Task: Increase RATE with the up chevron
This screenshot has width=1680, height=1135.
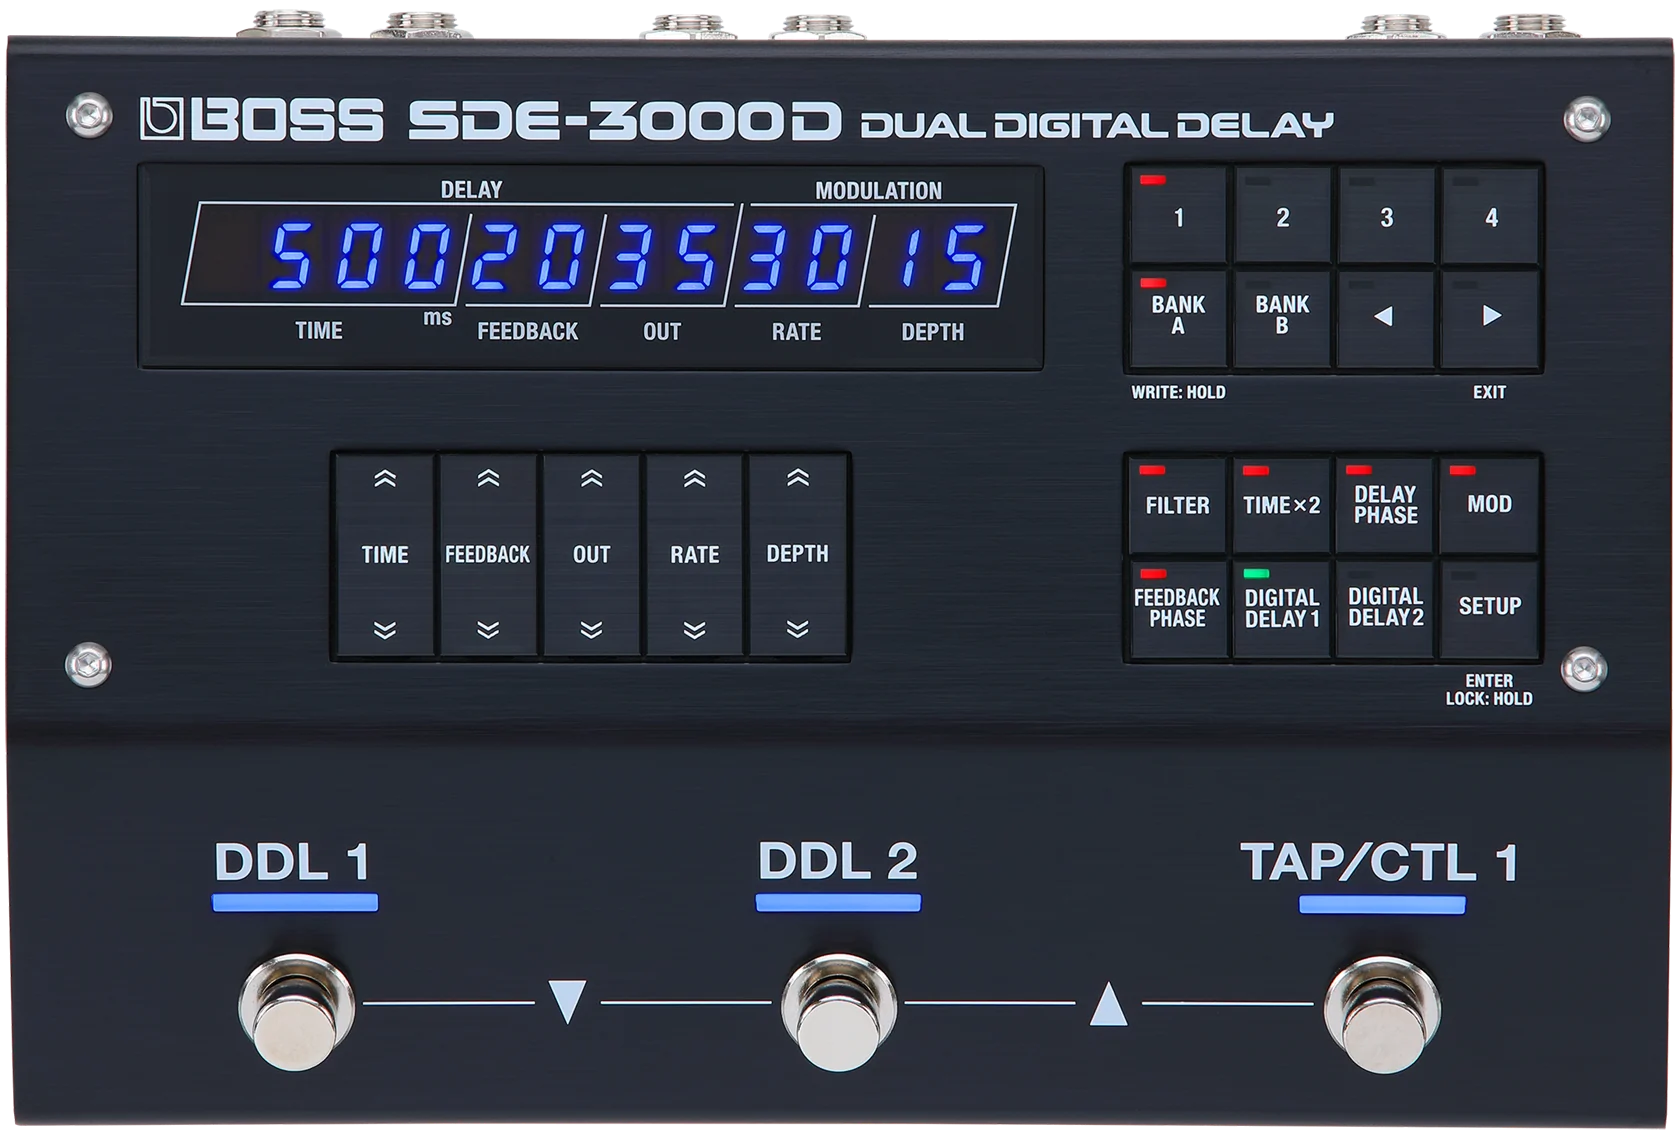Action: click(x=695, y=479)
